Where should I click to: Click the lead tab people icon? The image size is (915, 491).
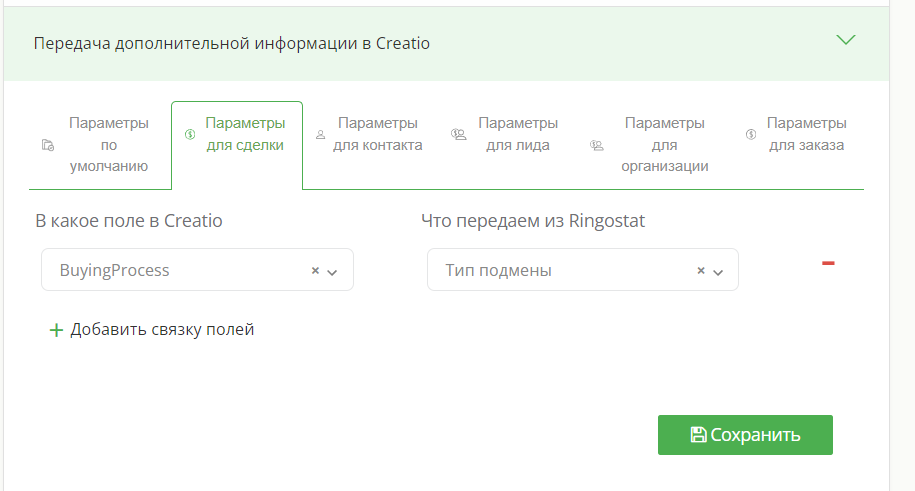point(459,134)
